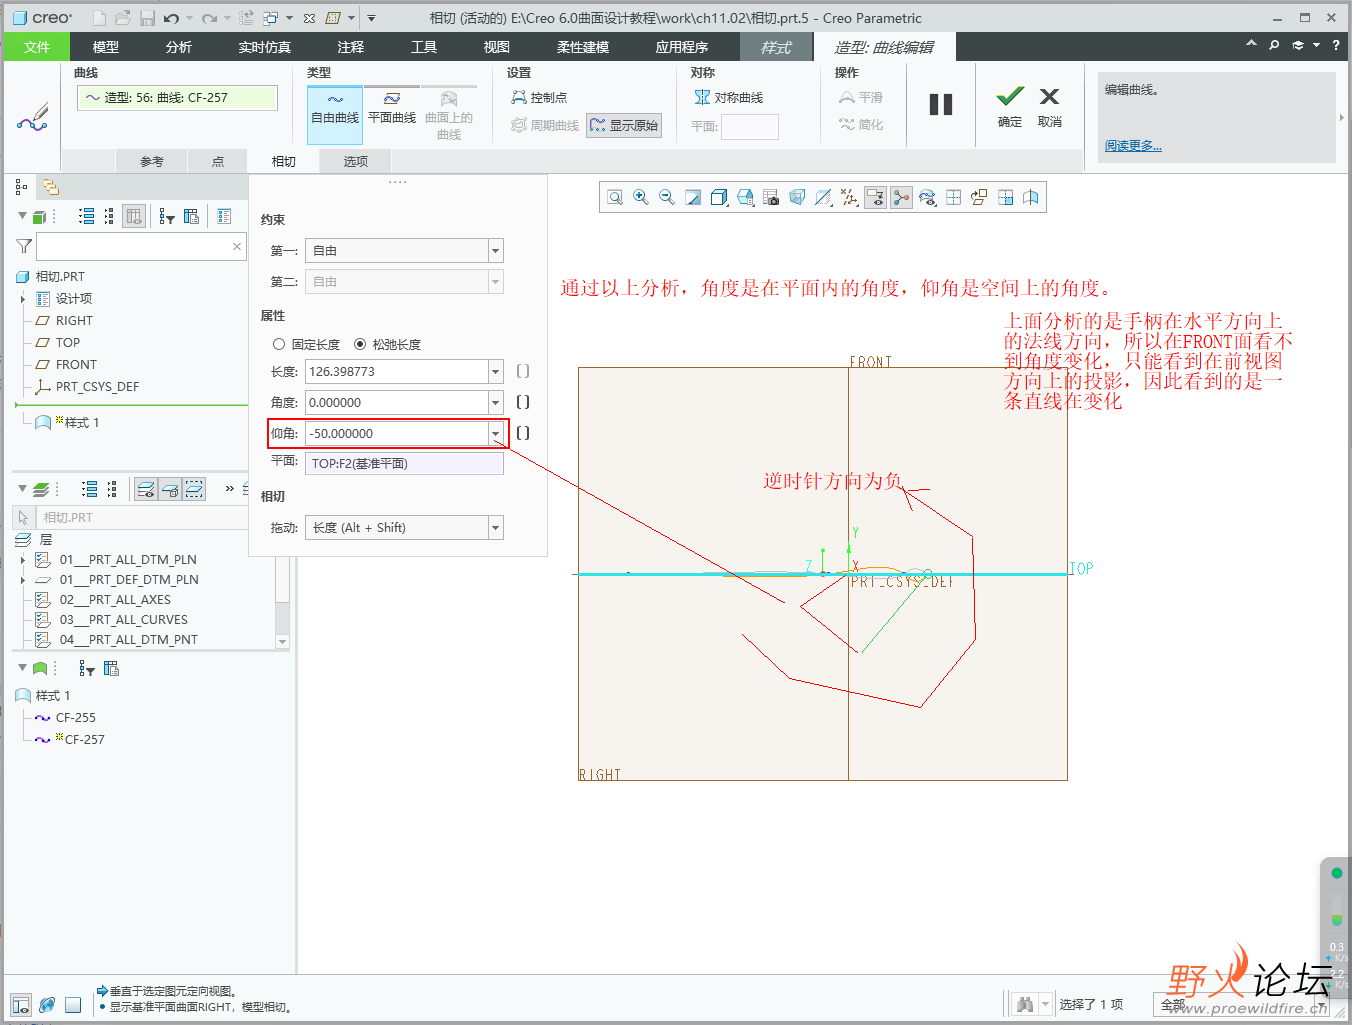Expand the 01__PRT_ALL_DTM_PLN layer node
The height and width of the screenshot is (1025, 1352).
pyautogui.click(x=23, y=560)
